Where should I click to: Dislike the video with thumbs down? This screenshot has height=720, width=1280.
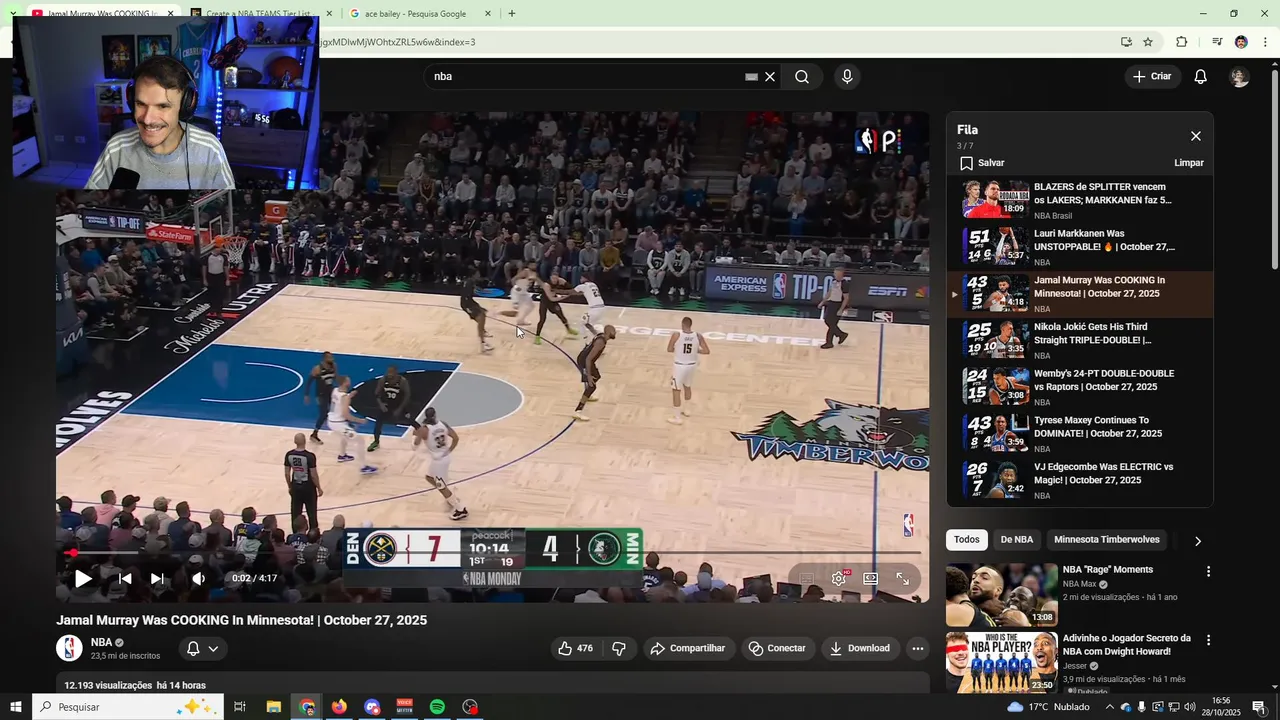619,648
